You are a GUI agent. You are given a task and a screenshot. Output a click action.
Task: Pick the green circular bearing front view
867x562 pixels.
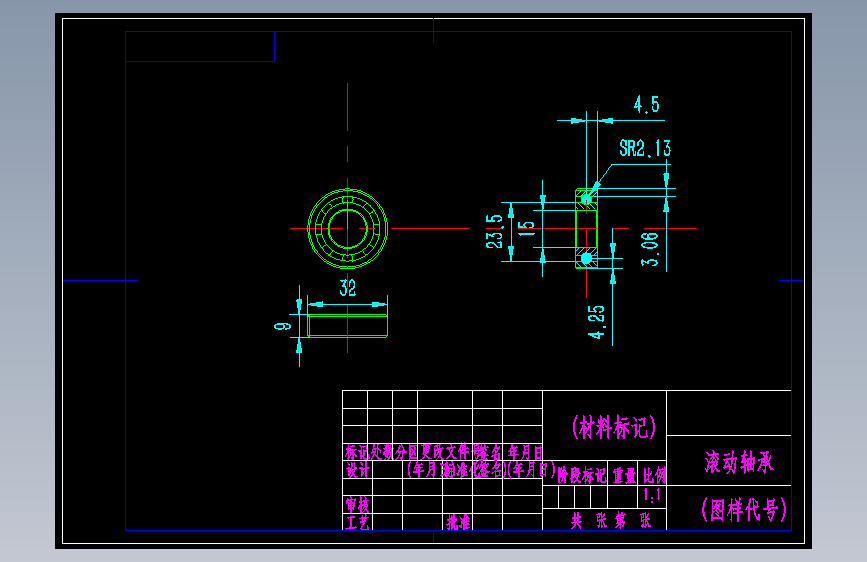tap(347, 228)
